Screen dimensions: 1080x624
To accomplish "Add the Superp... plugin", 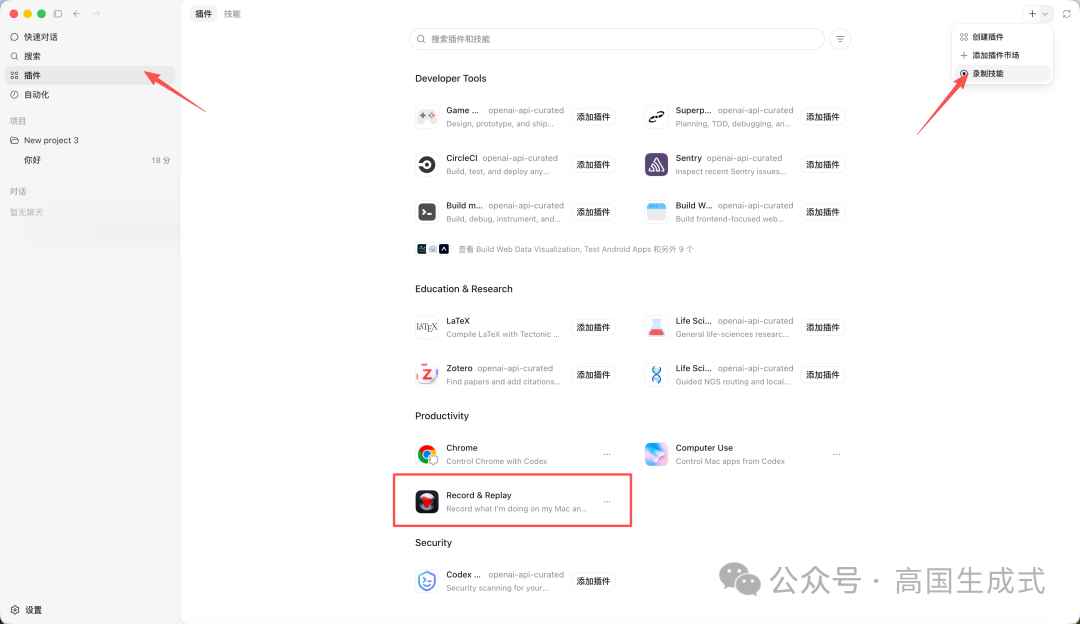I will (822, 117).
